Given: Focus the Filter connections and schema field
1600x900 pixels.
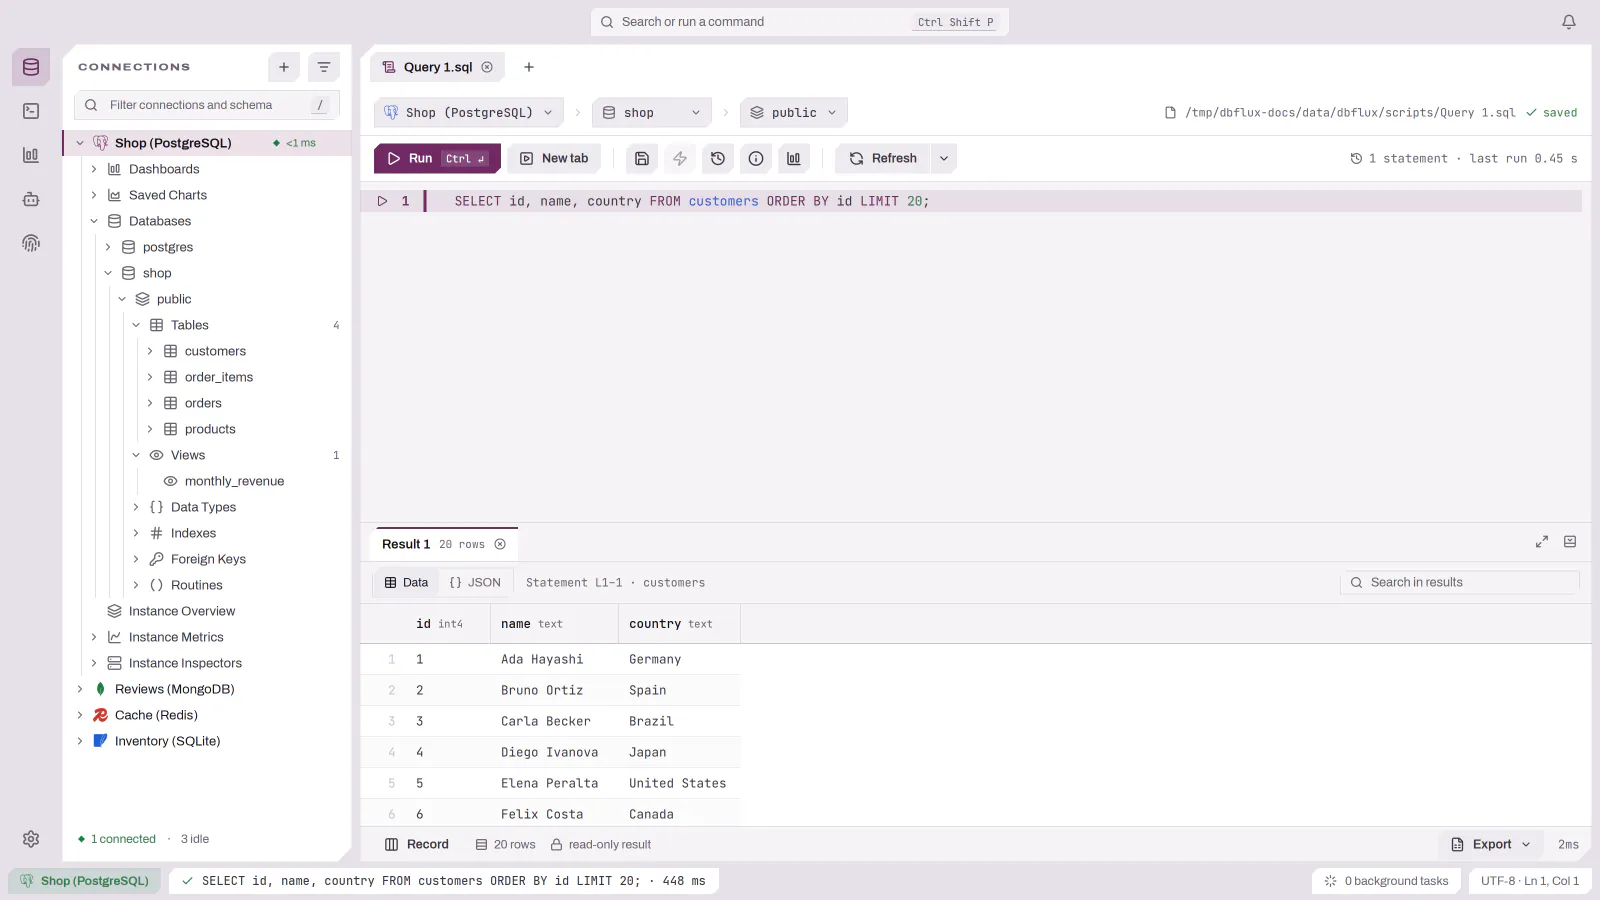Looking at the screenshot, I should click(x=207, y=105).
